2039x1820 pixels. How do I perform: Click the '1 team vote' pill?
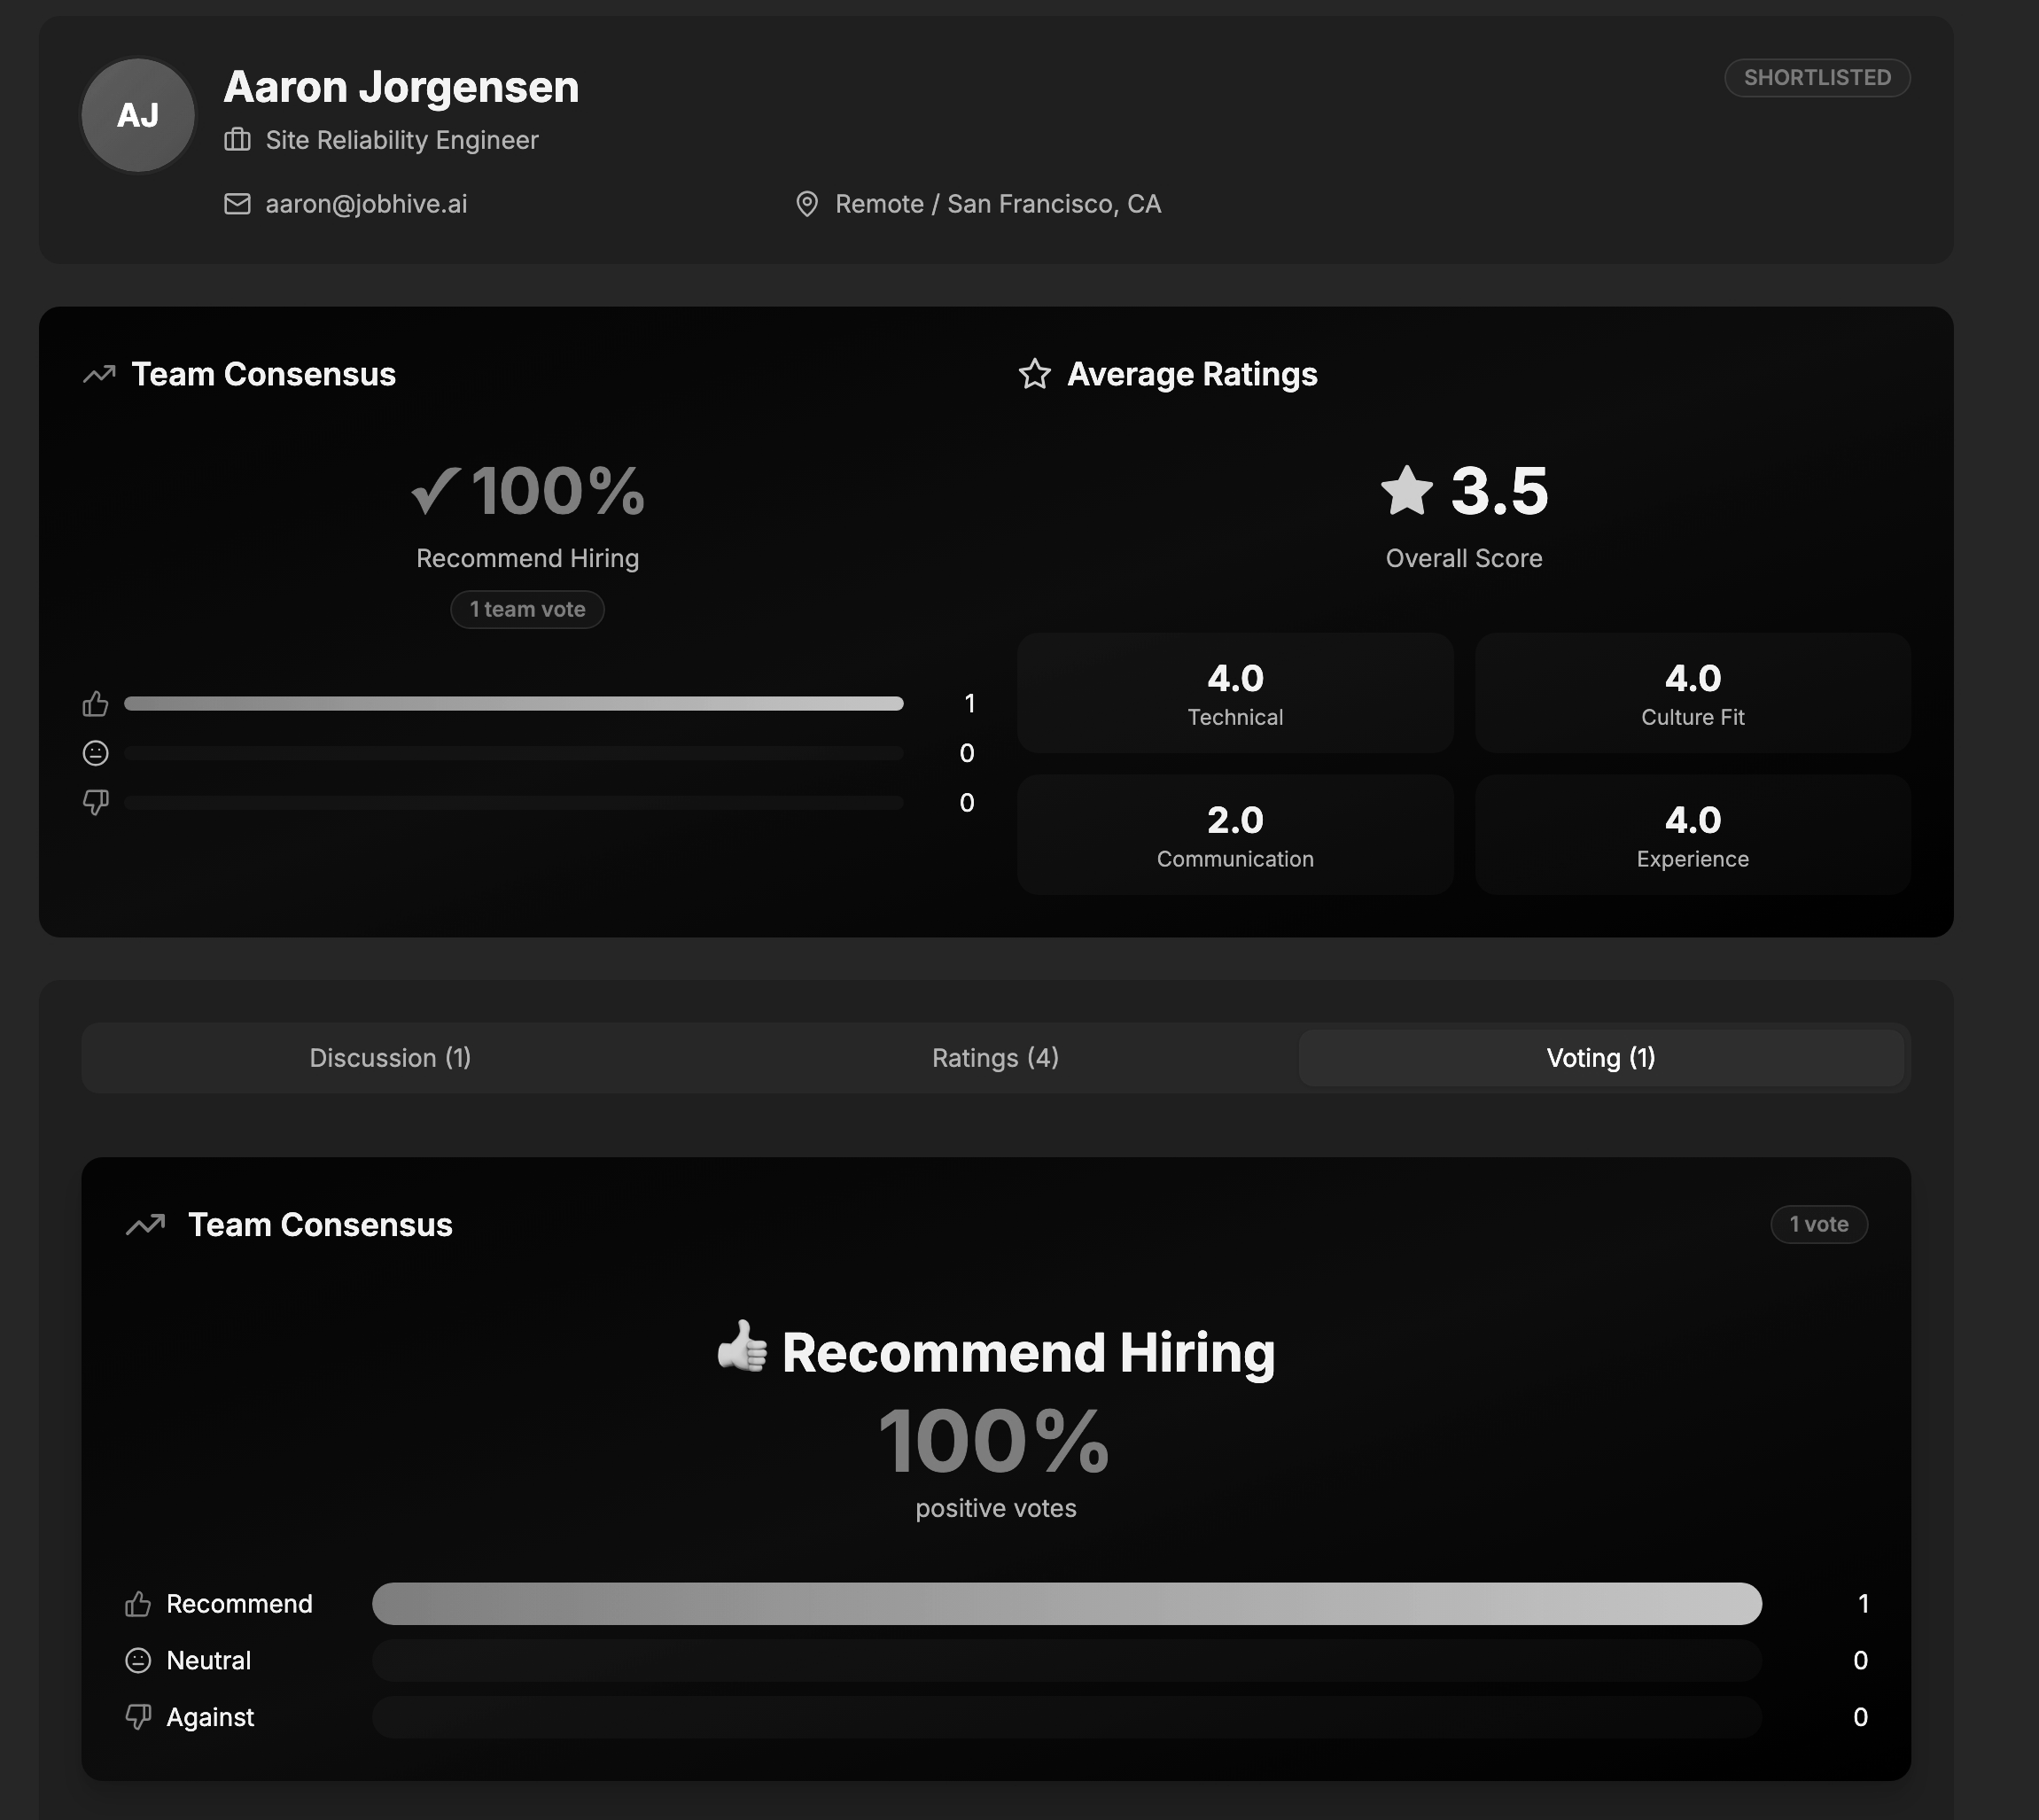527,609
